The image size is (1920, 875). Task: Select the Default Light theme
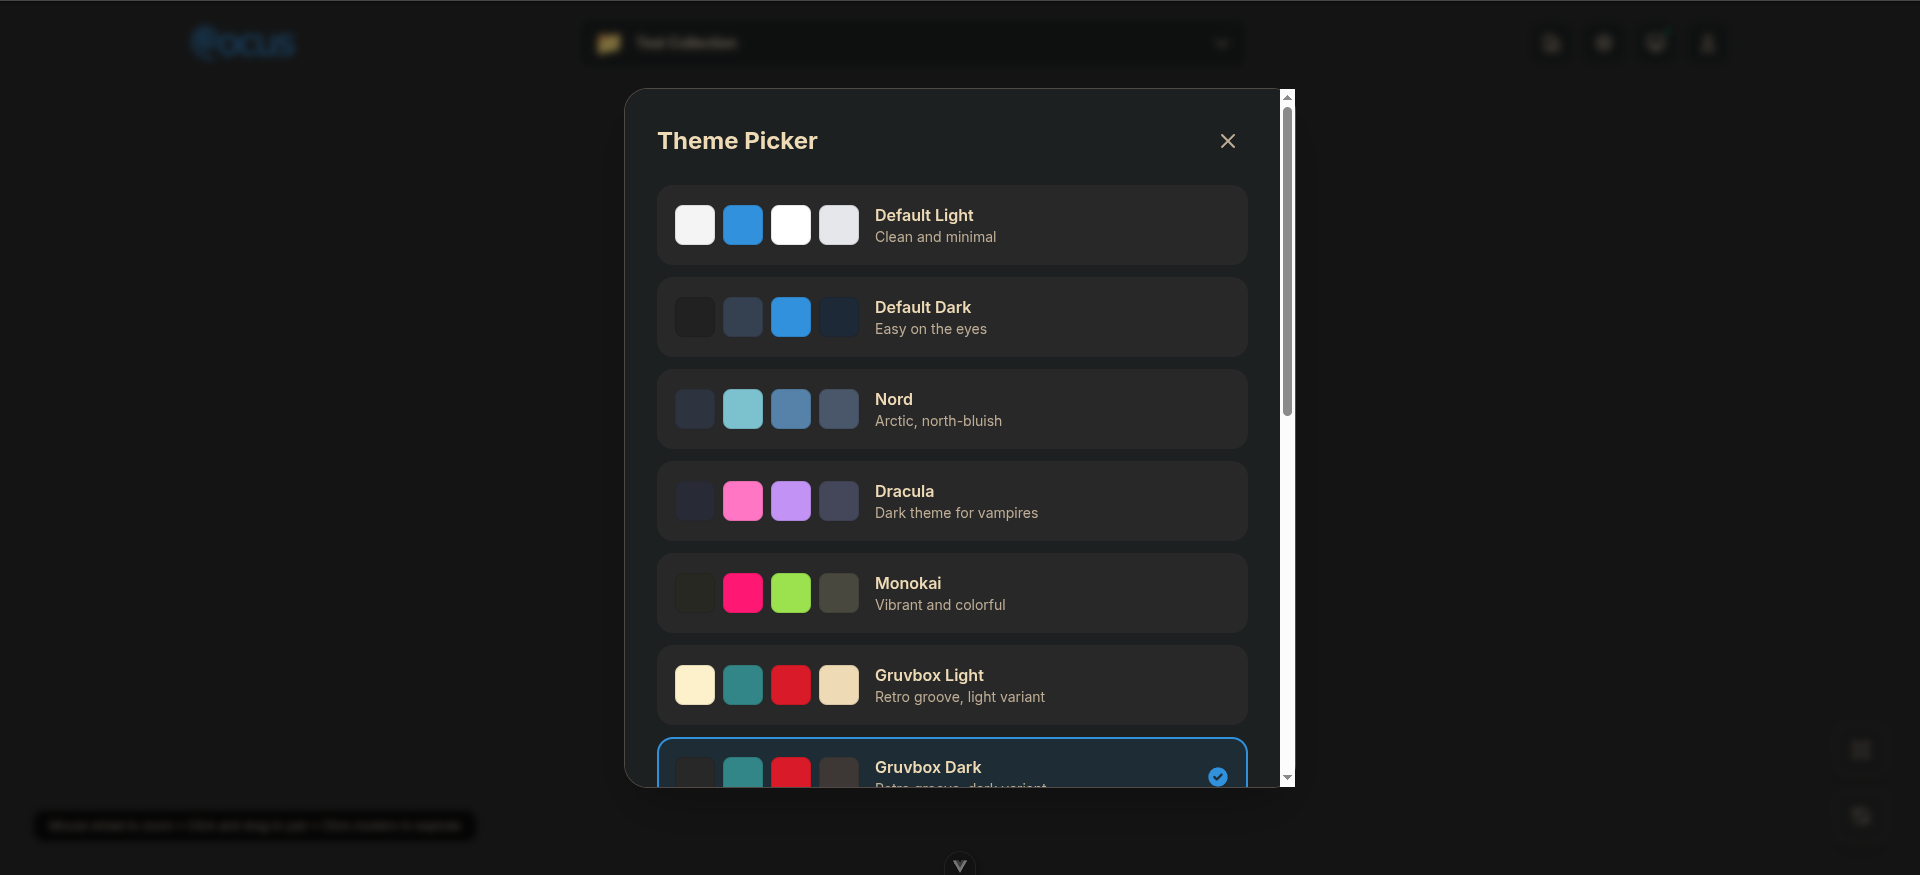[952, 225]
